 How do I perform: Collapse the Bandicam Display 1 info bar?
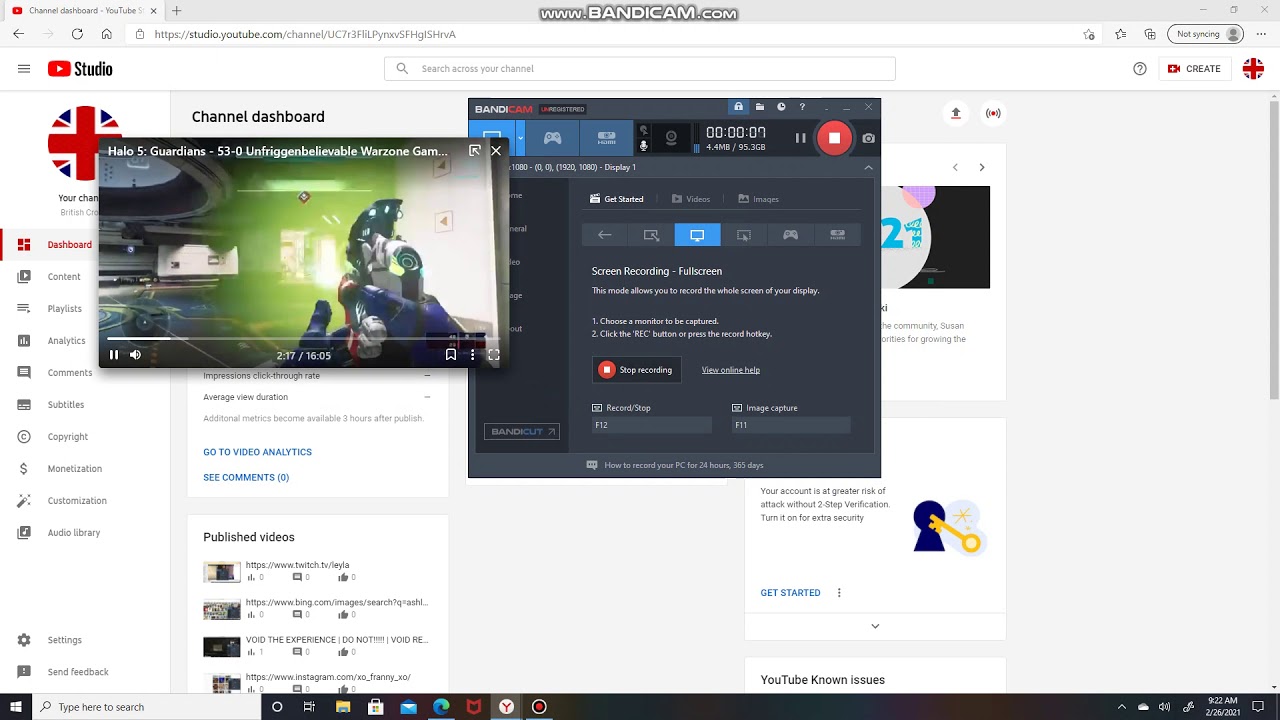[868, 167]
